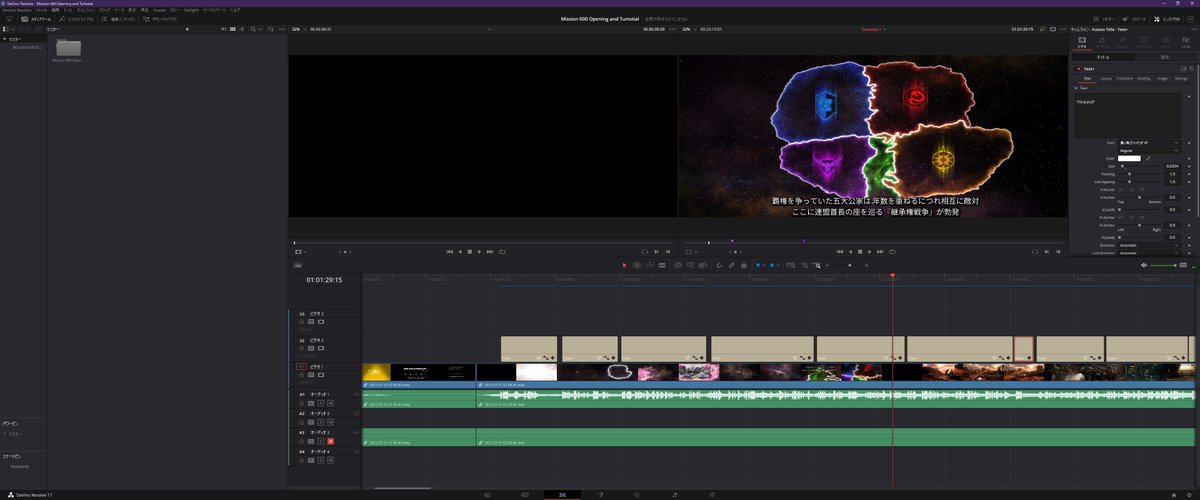Switch to the Fusion page icon

click(600, 494)
